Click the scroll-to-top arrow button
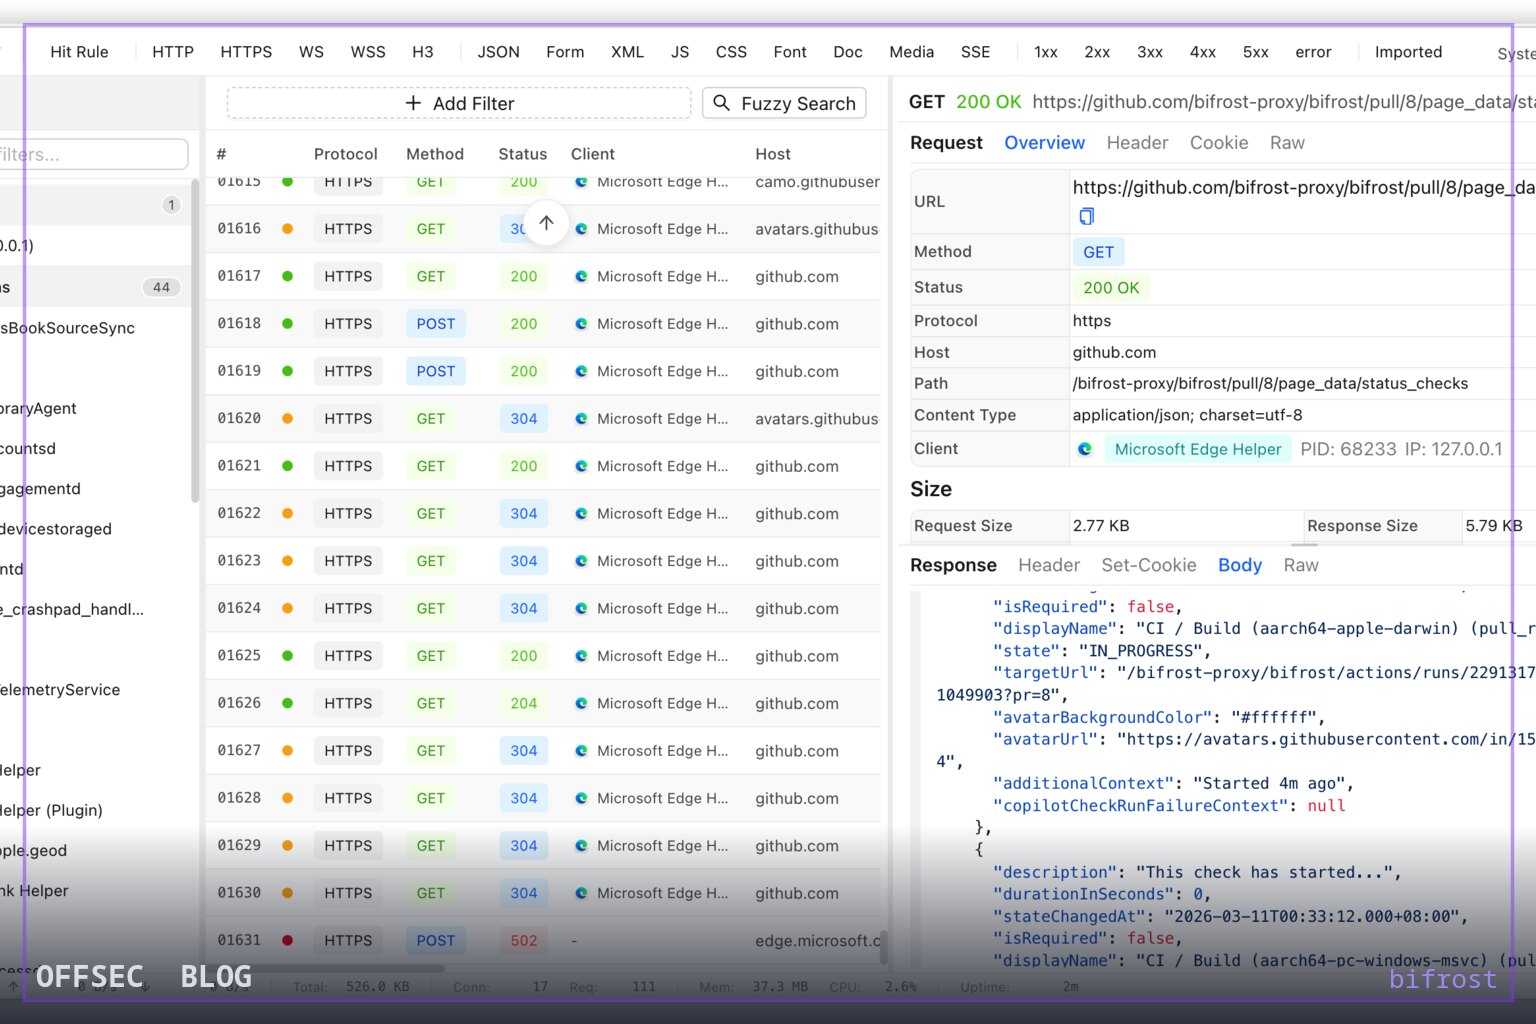 [x=546, y=223]
